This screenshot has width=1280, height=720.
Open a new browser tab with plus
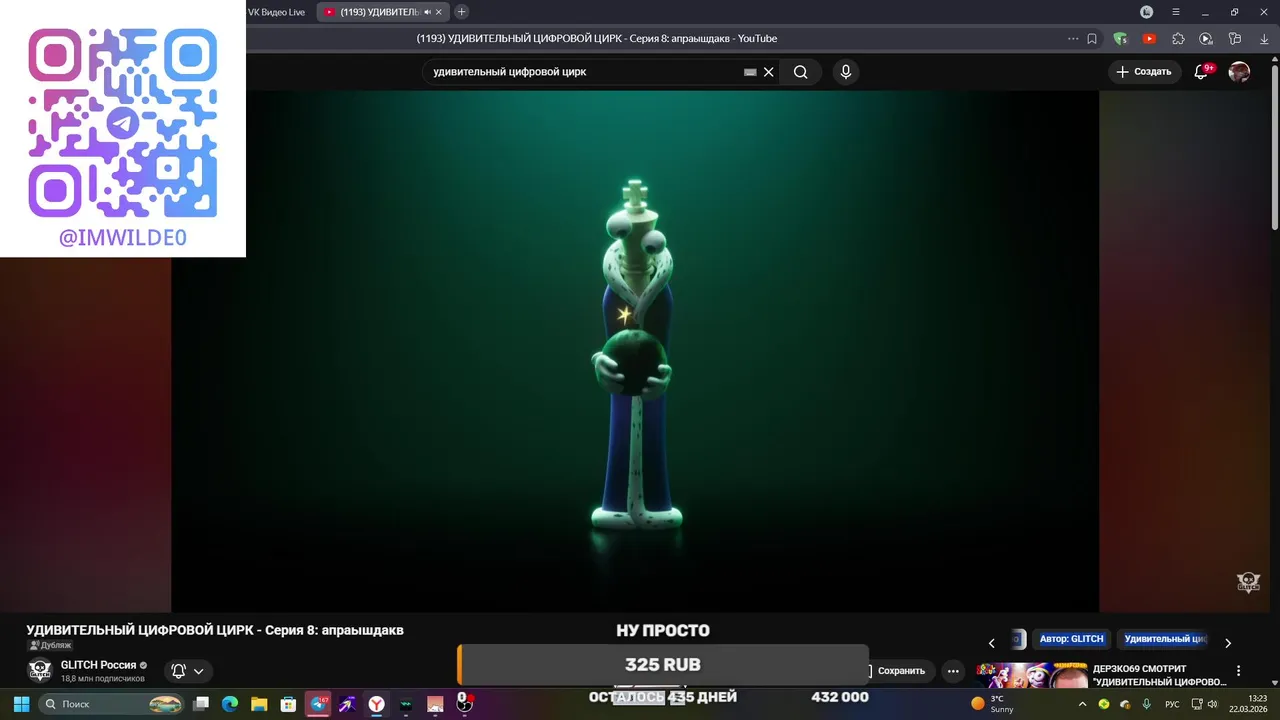(461, 12)
